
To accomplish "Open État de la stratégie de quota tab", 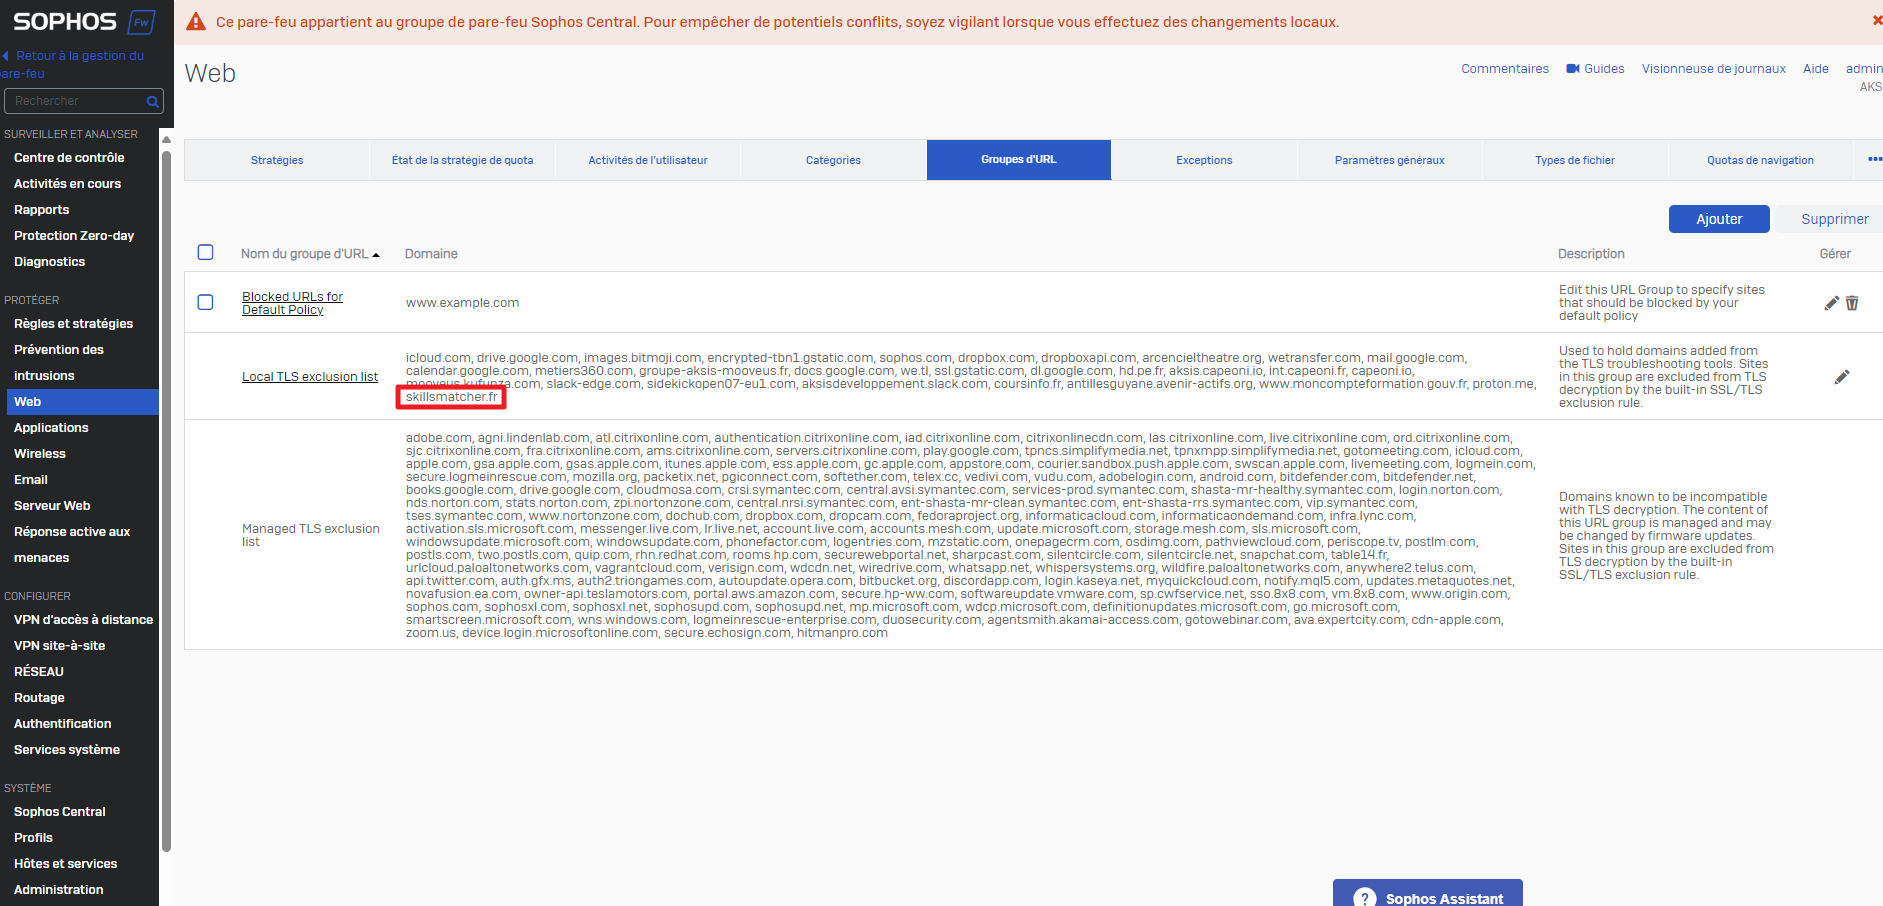I will 462,160.
